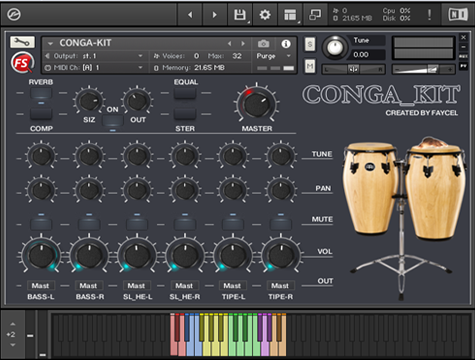Mute the instrument with M button
Screen dimensions: 475x360
[310, 66]
